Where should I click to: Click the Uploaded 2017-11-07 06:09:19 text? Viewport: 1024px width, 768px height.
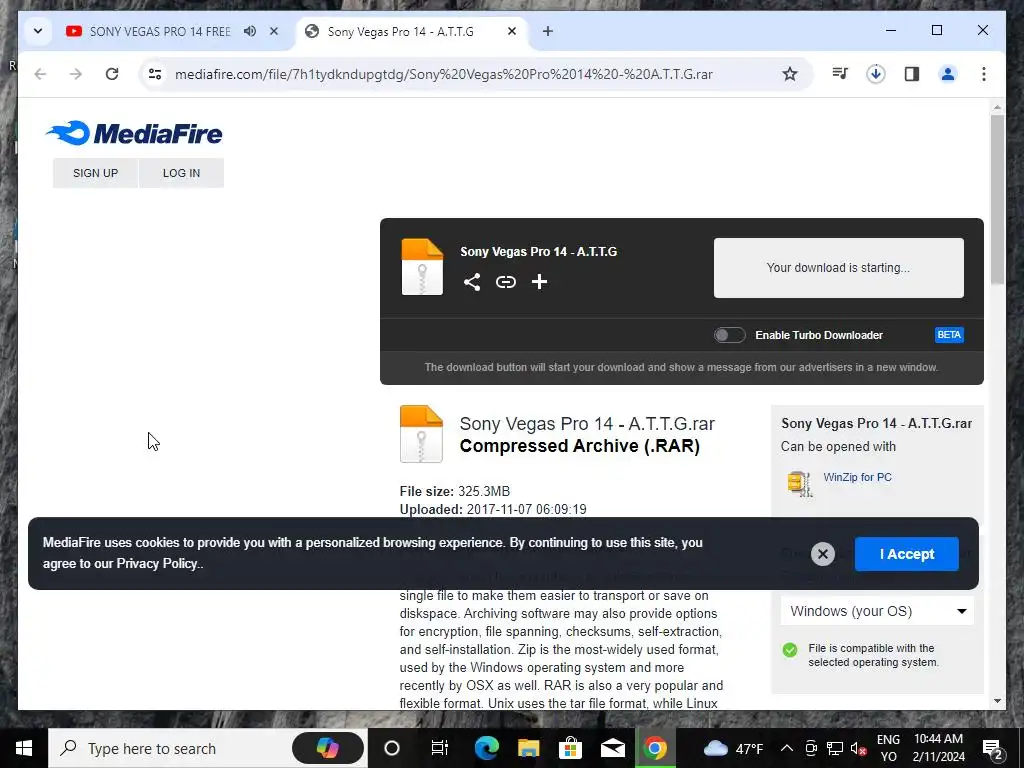tap(493, 509)
